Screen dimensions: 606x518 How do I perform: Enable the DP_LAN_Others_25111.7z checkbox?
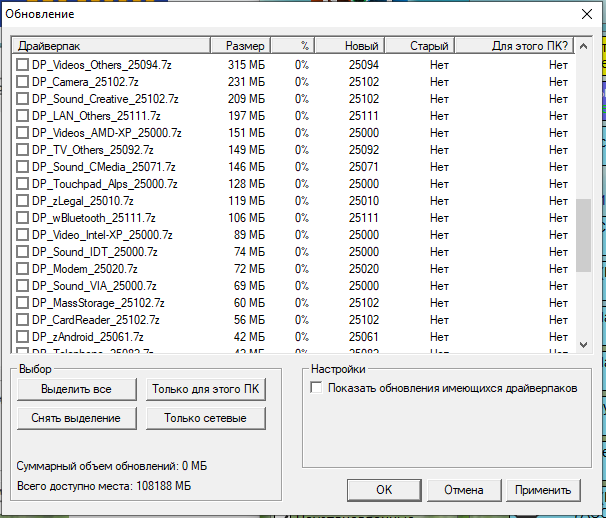point(23,116)
